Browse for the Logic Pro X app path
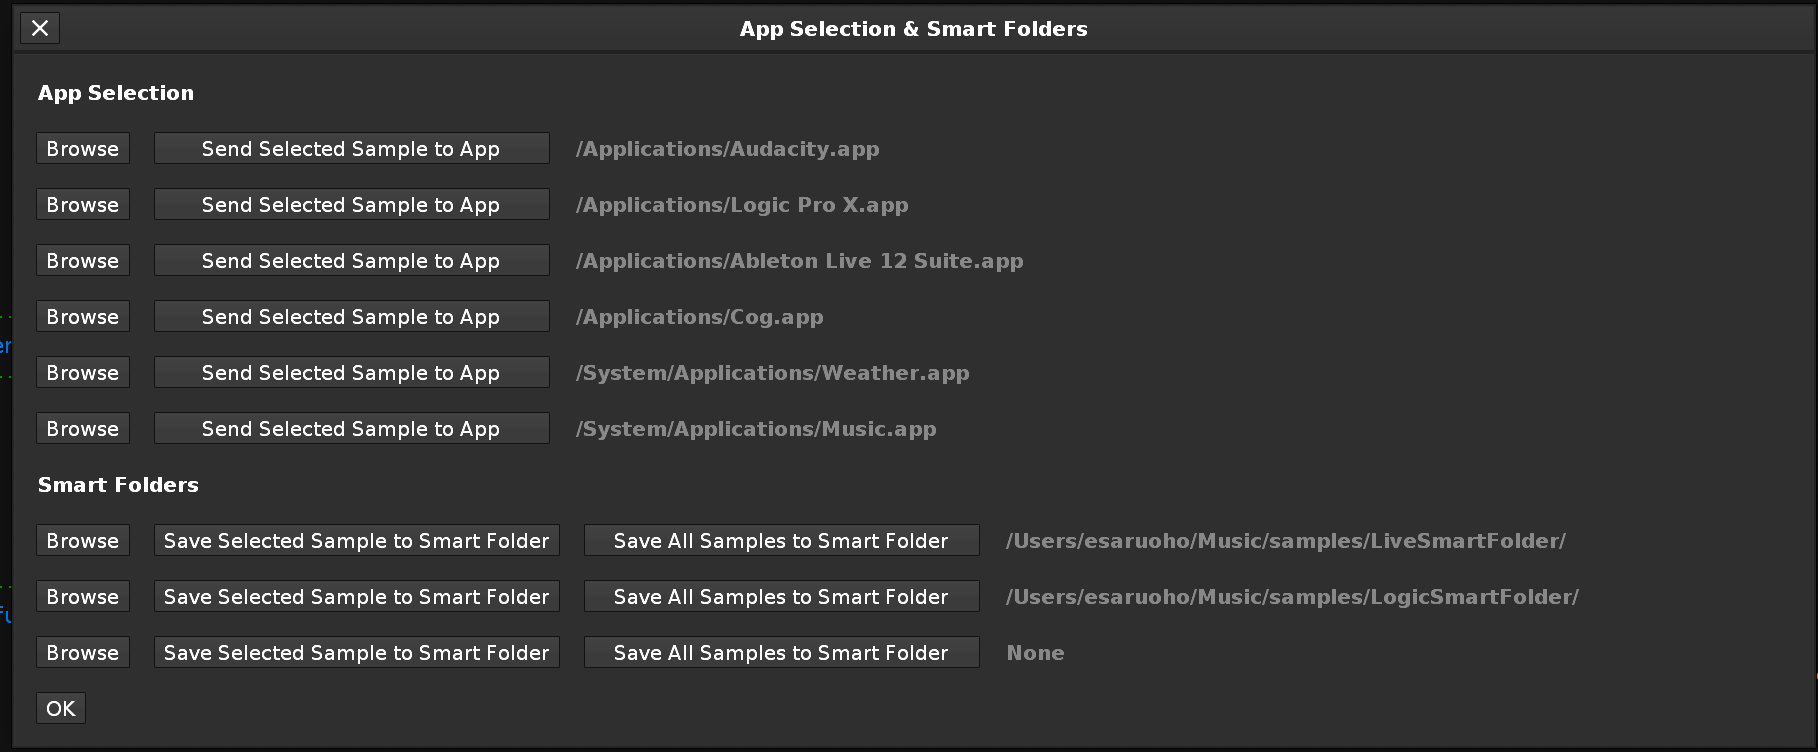The width and height of the screenshot is (1818, 752). (83, 205)
